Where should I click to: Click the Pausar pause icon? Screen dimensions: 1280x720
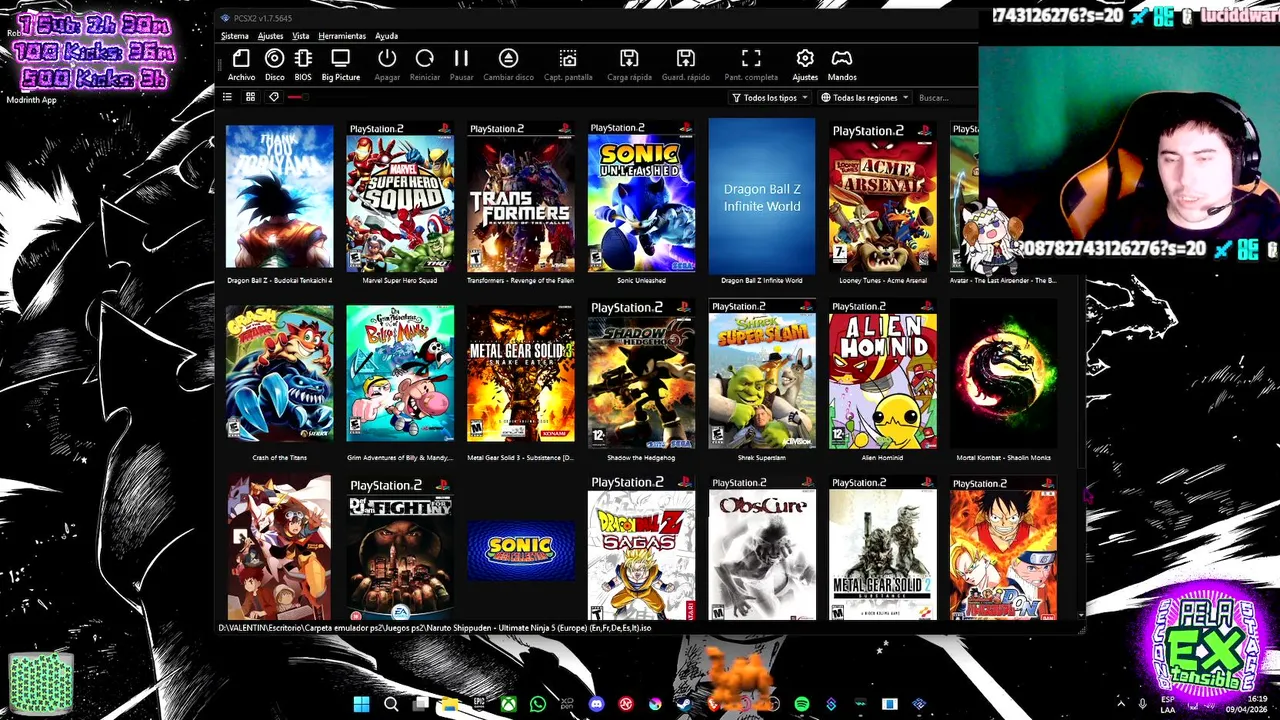(461, 65)
